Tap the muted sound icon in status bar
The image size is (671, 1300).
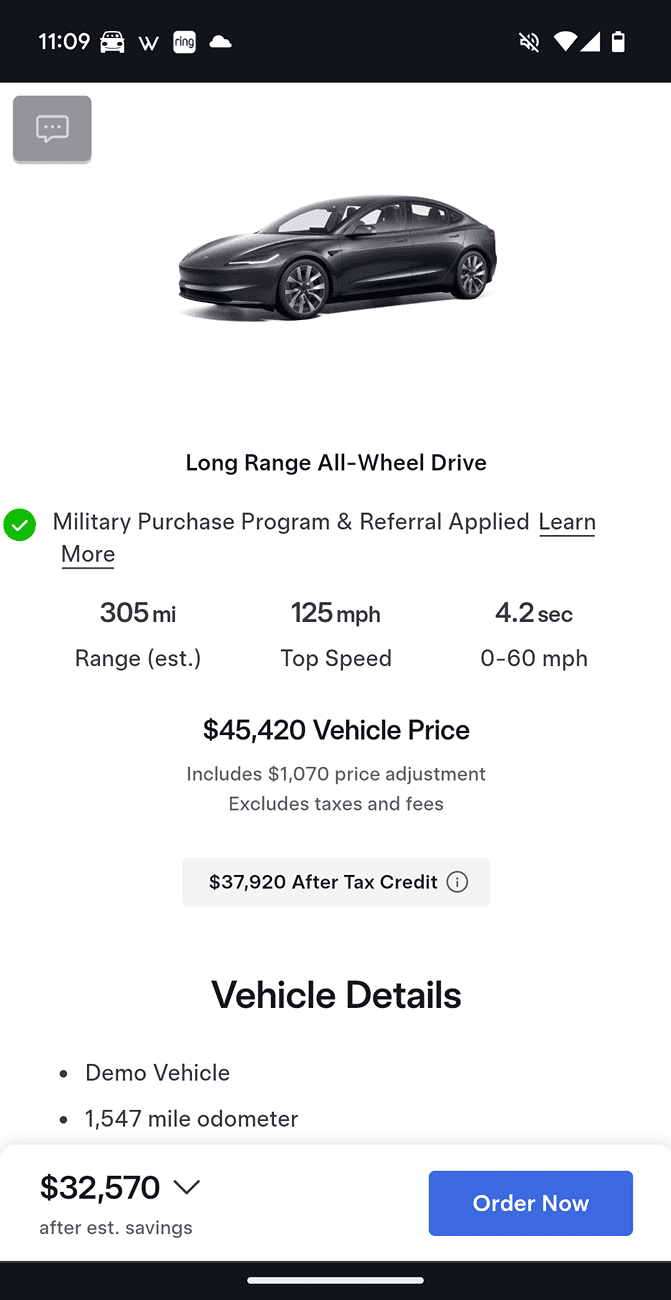(x=528, y=42)
